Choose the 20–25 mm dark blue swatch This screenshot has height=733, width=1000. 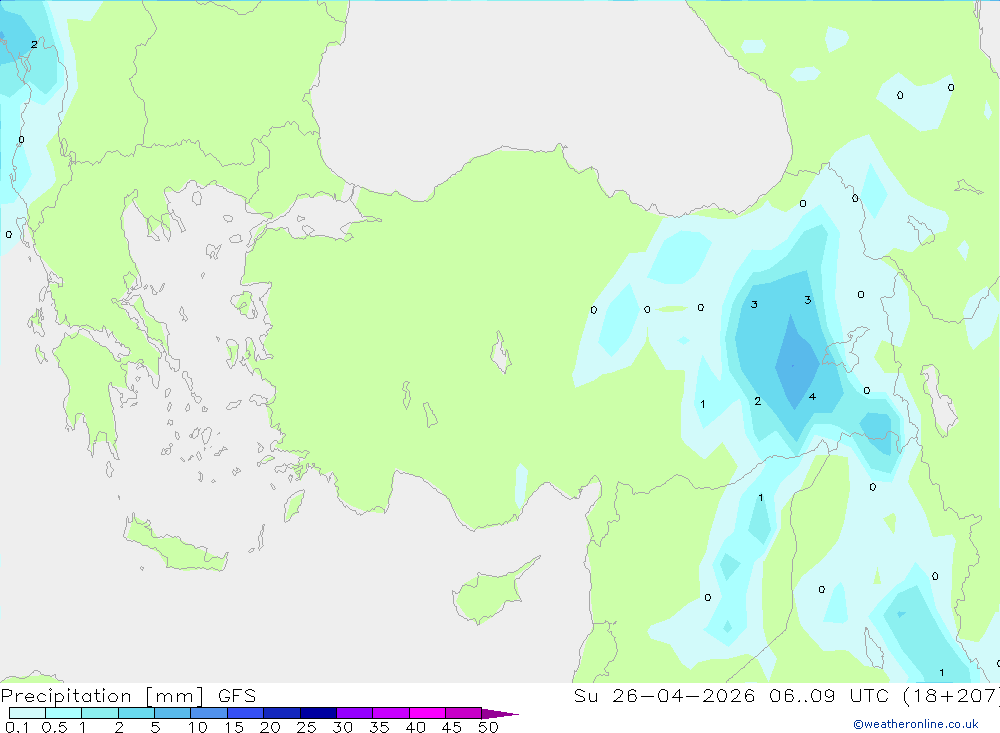point(282,713)
